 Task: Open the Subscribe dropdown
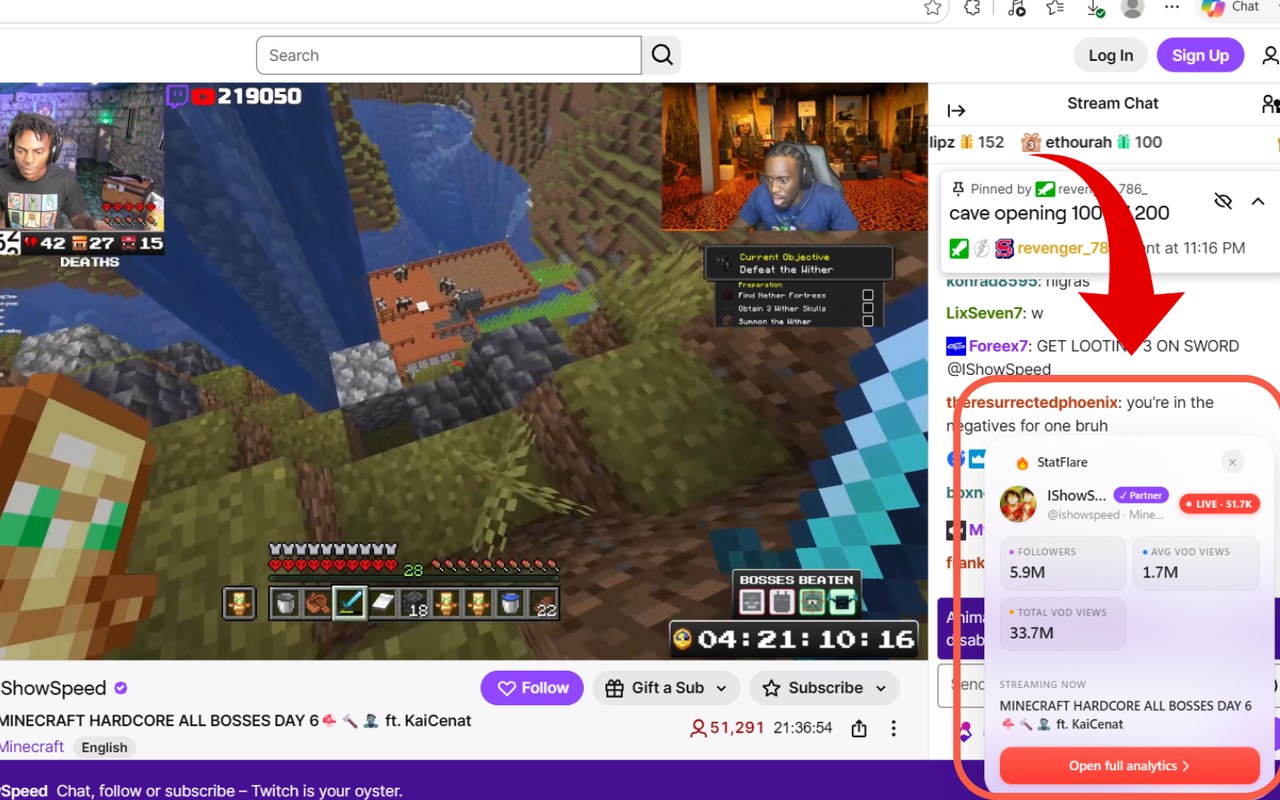(x=824, y=688)
